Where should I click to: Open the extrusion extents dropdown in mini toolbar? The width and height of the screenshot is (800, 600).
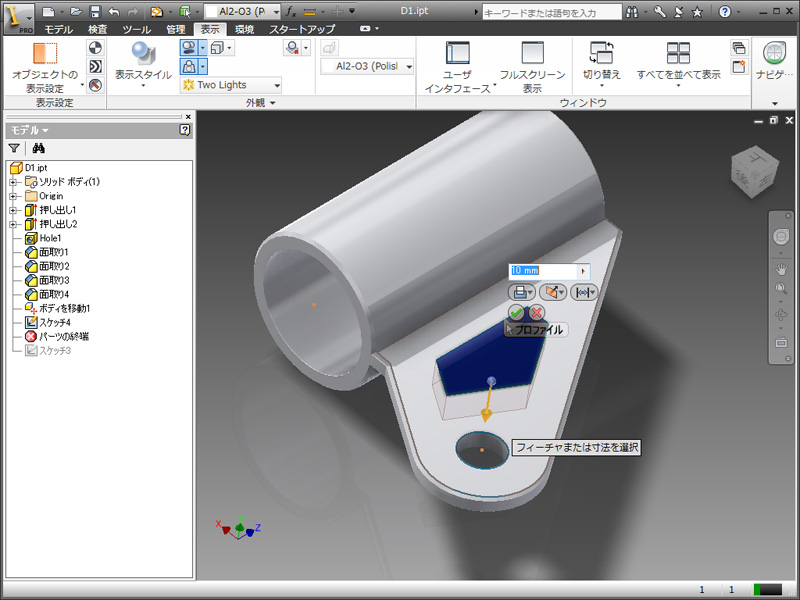(x=584, y=292)
